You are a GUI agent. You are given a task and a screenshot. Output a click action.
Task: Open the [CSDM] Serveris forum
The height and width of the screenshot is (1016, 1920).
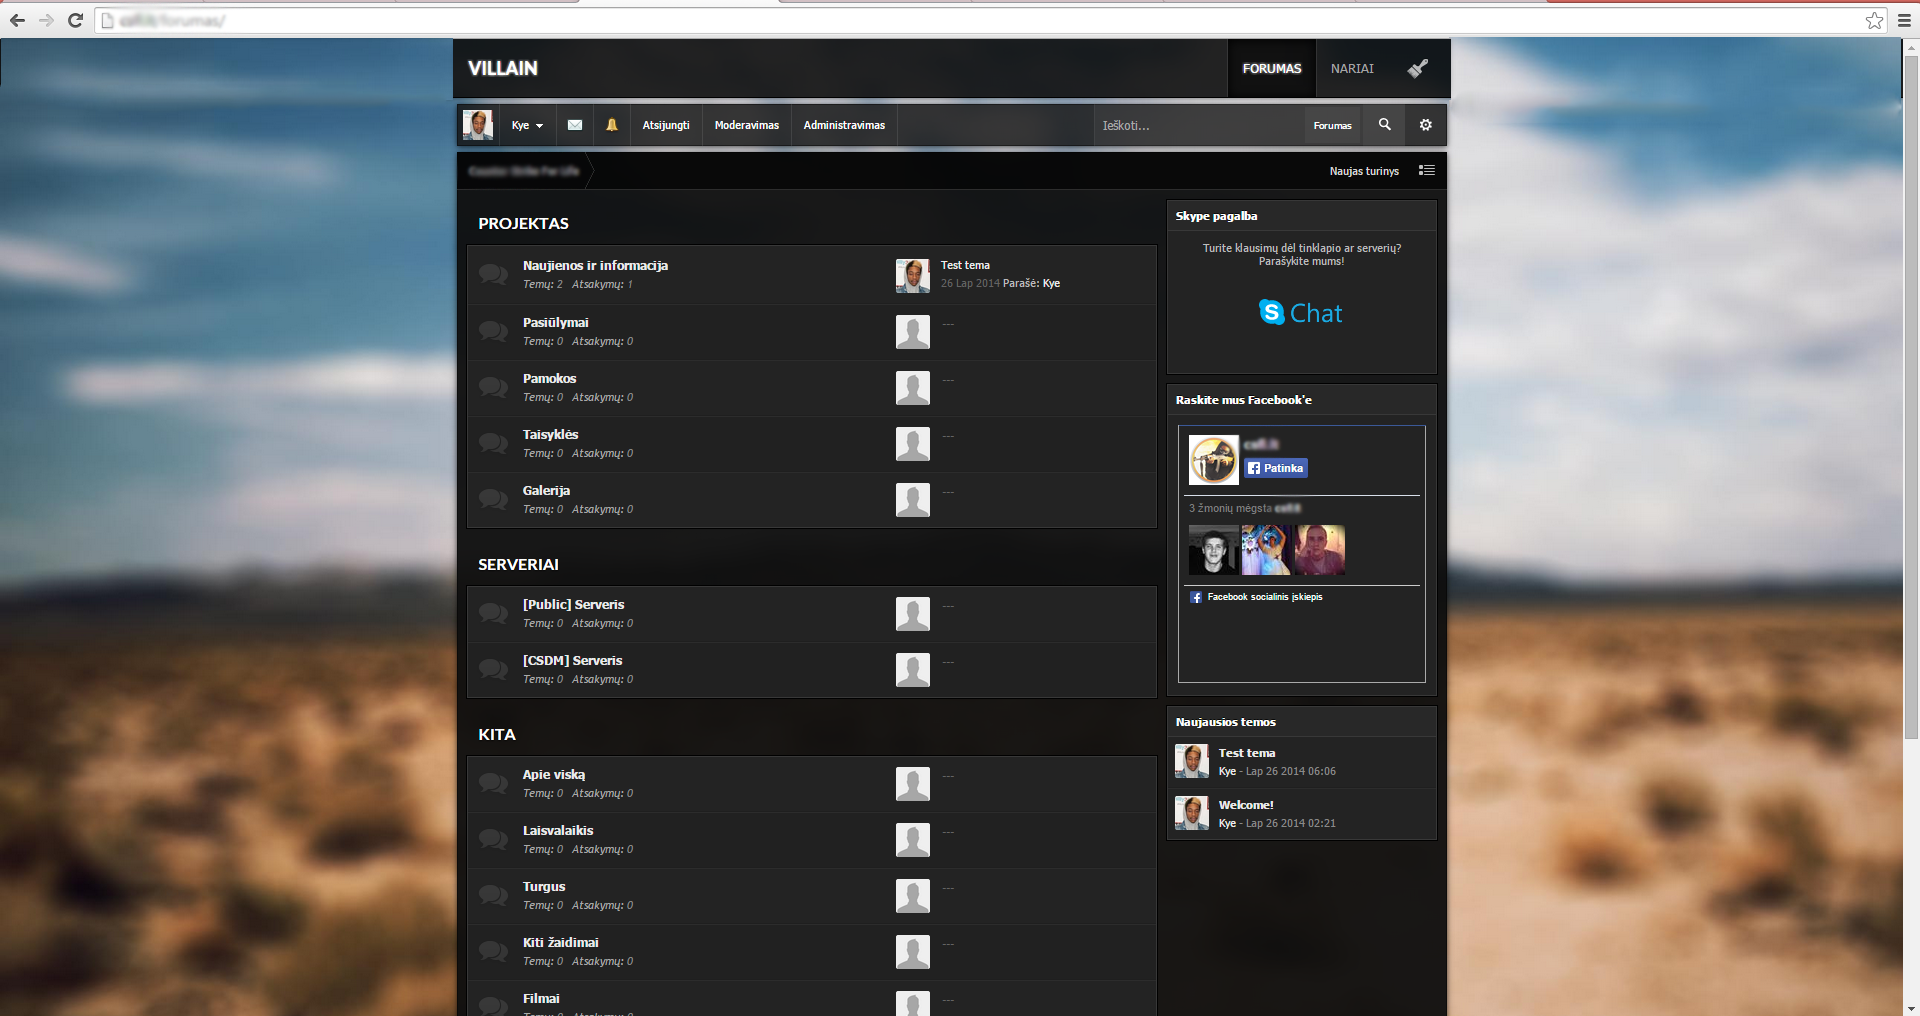coord(572,660)
